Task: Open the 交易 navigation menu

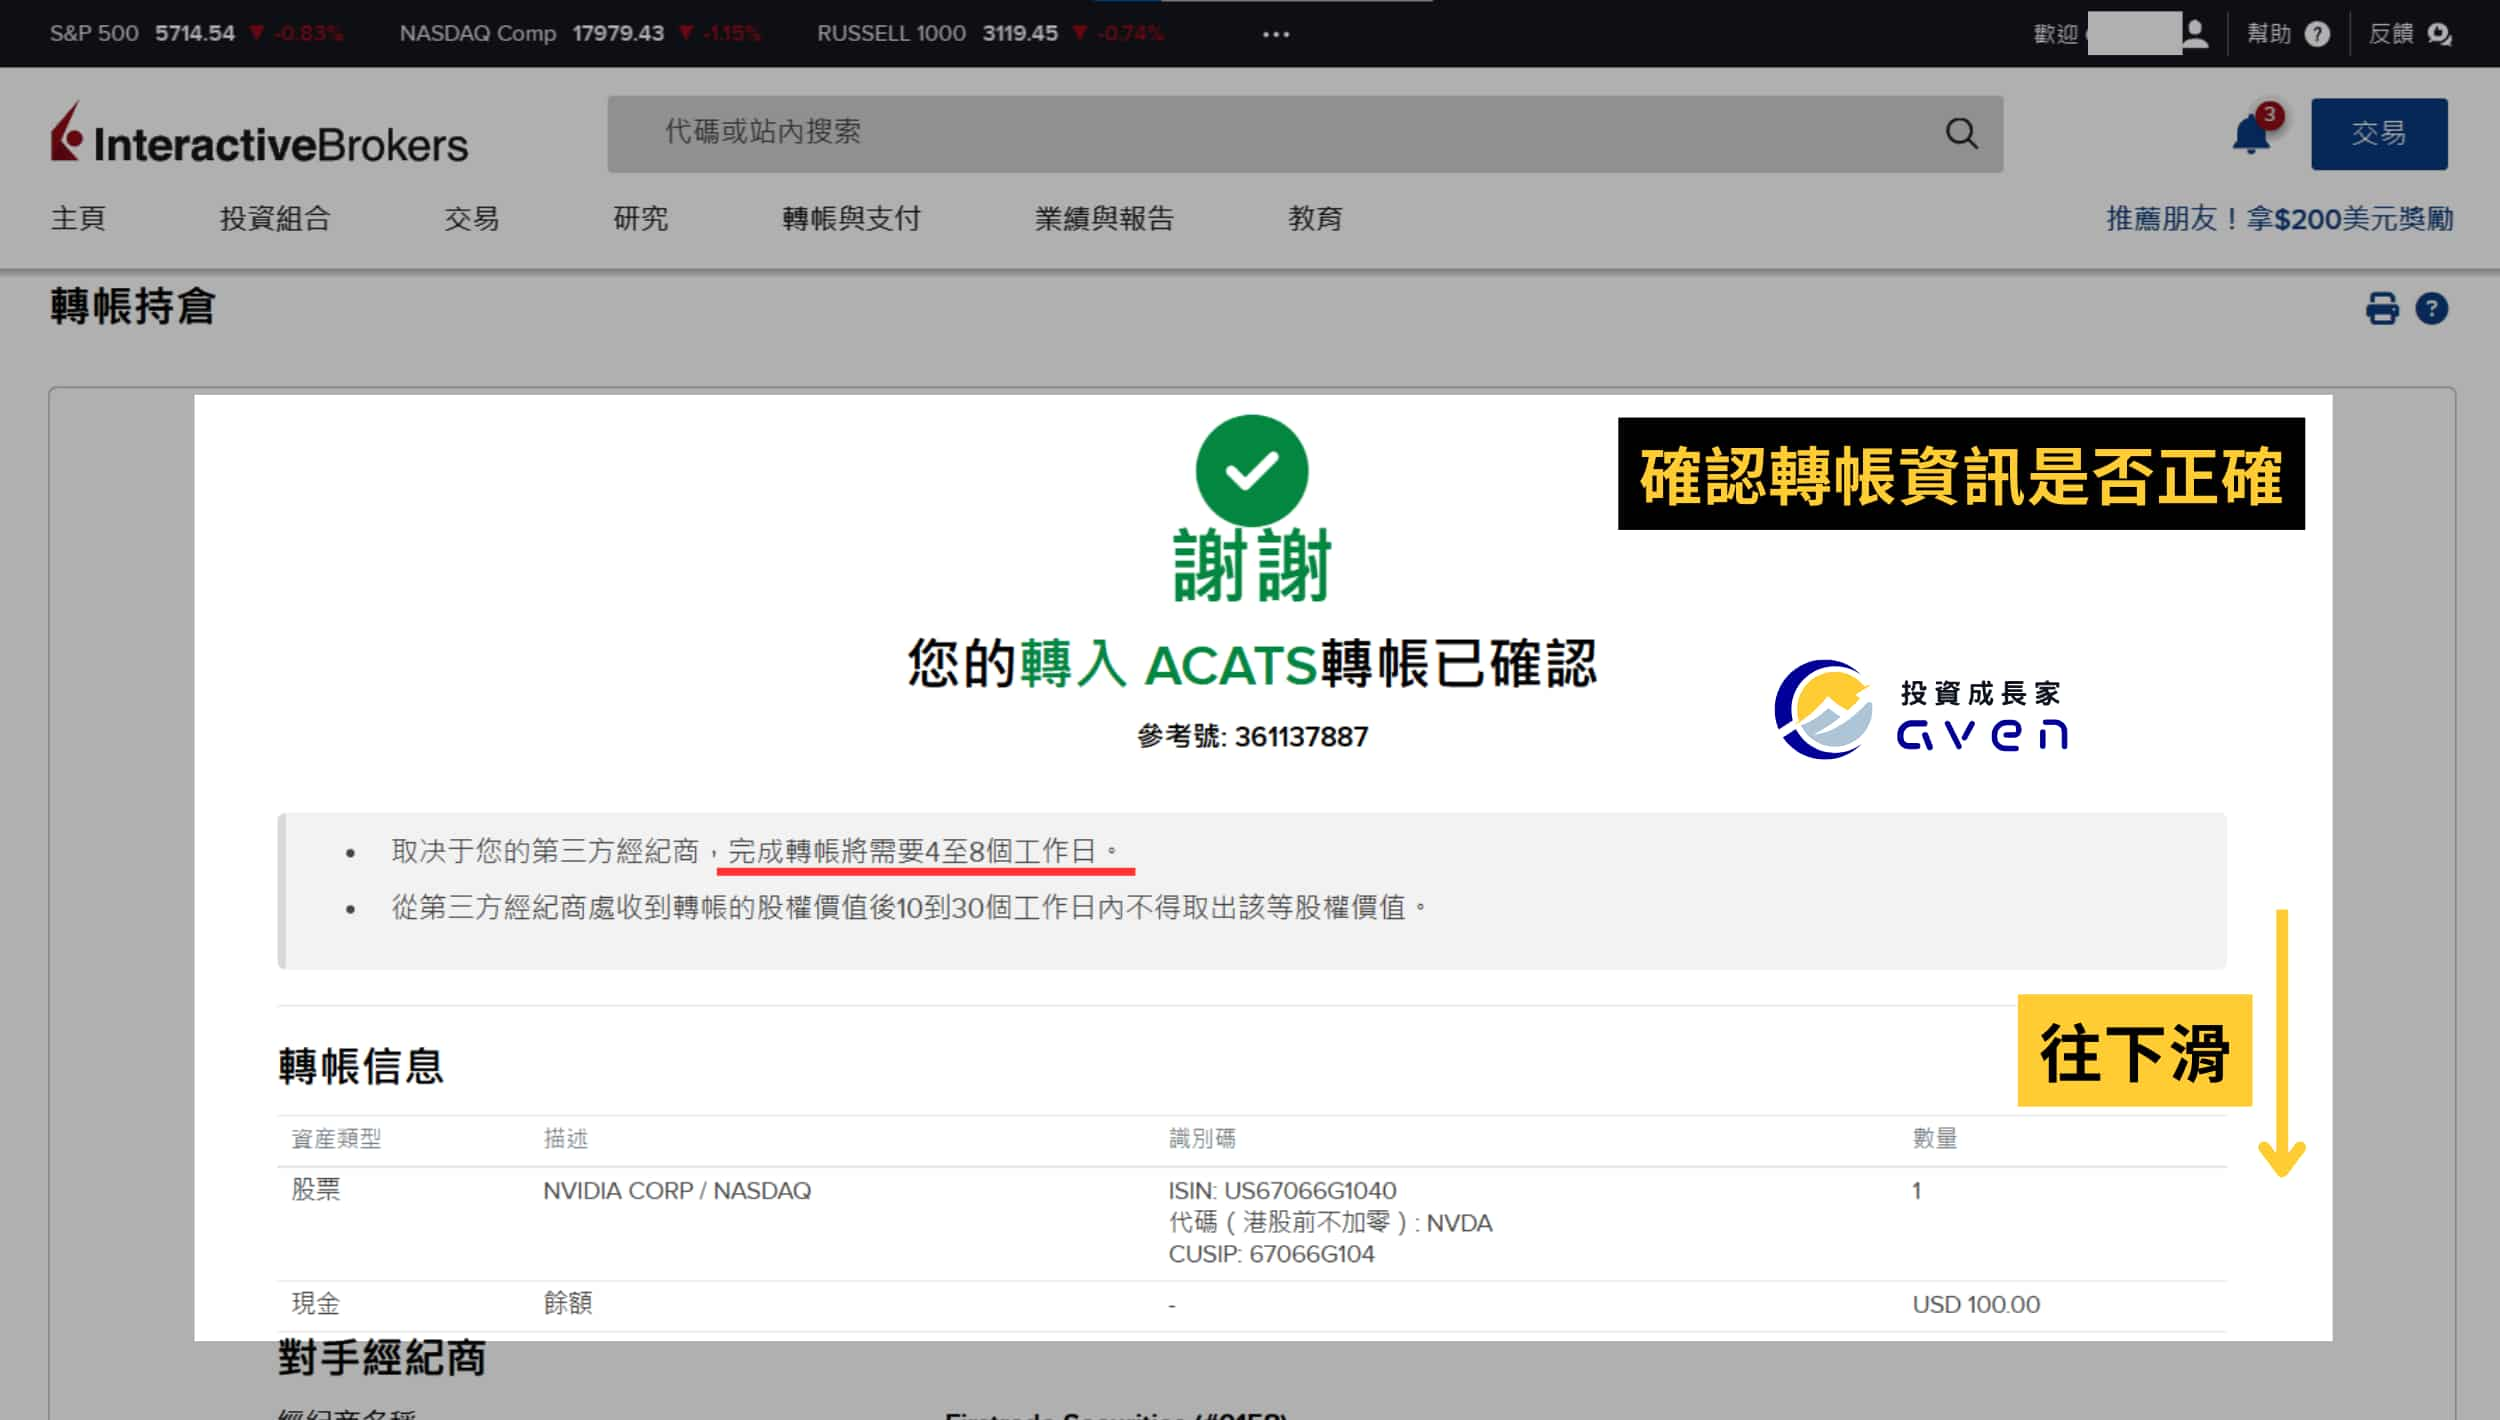Action: coord(471,218)
